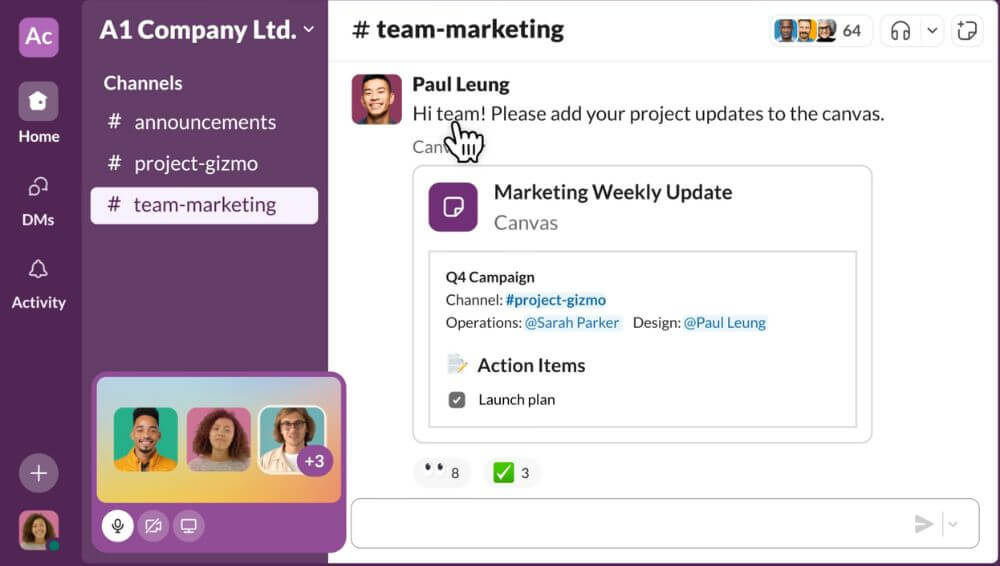
Task: Open the Ac workspace switcher icon
Action: (39, 37)
